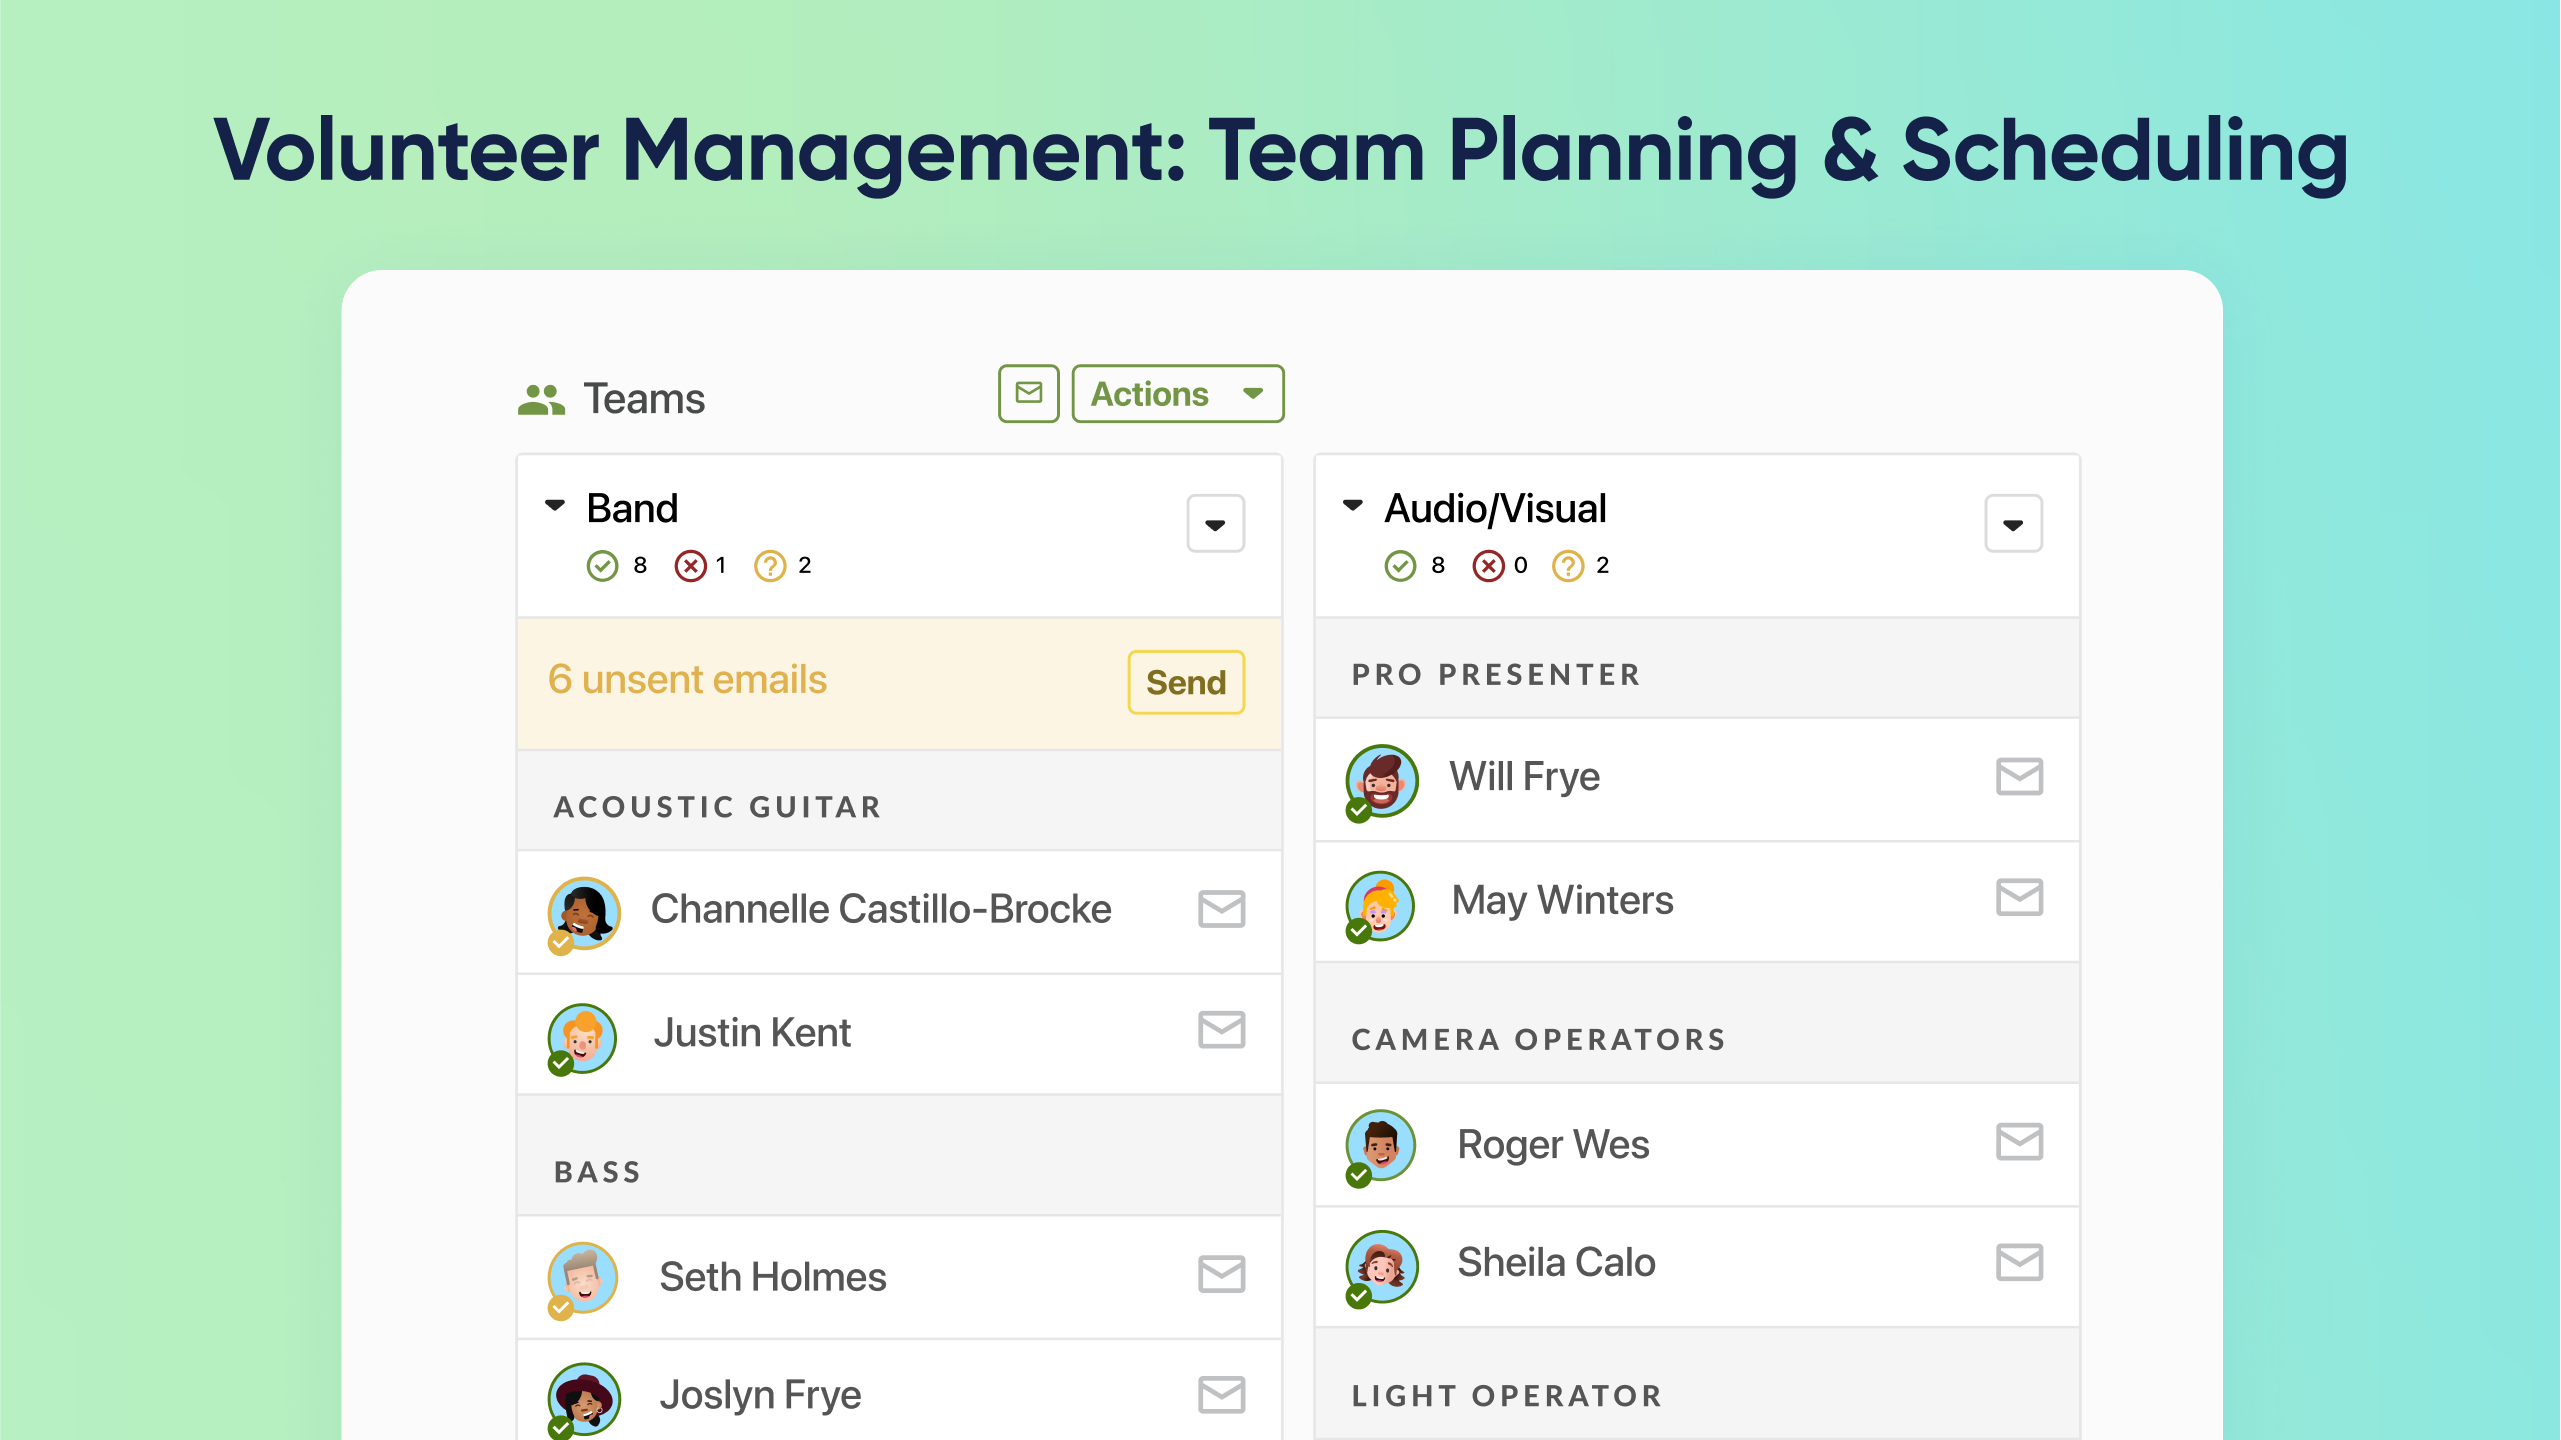Click the Teams people icon in the header
This screenshot has width=2561, height=1440.
(541, 396)
